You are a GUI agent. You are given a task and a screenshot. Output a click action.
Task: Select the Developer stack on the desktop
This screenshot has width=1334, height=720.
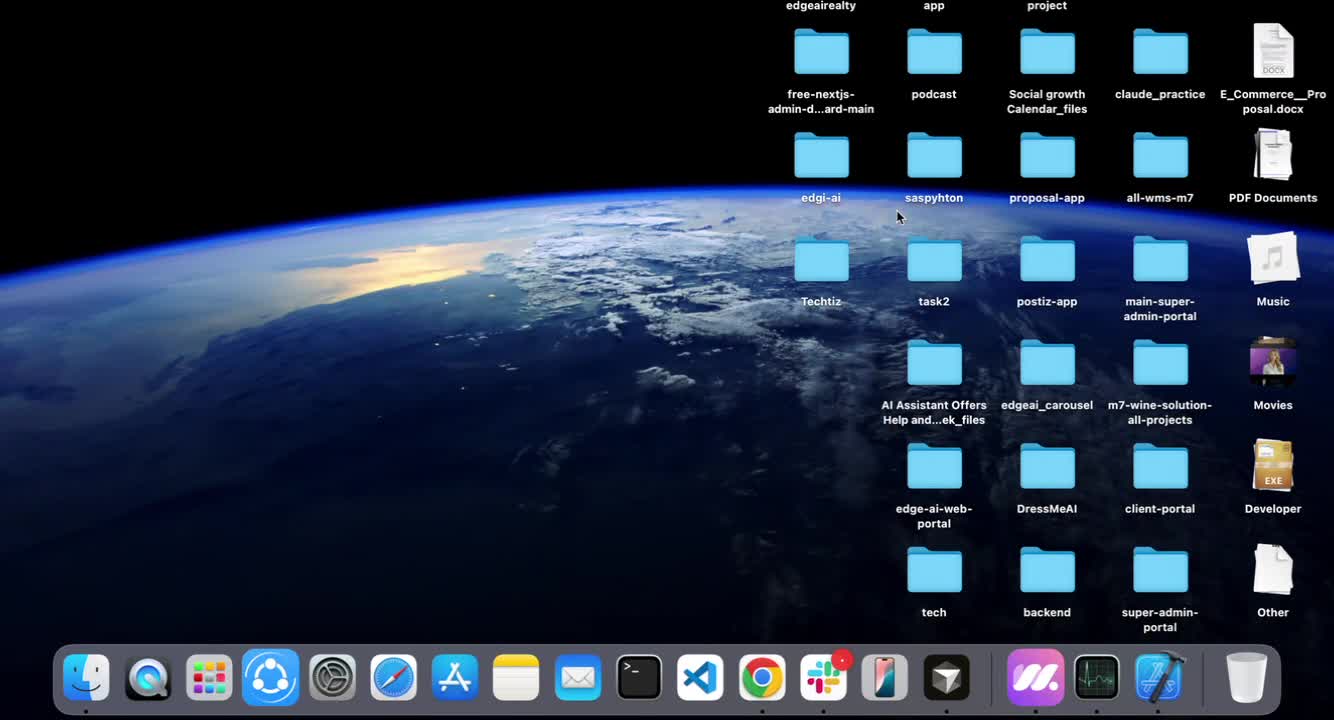pyautogui.click(x=1273, y=466)
